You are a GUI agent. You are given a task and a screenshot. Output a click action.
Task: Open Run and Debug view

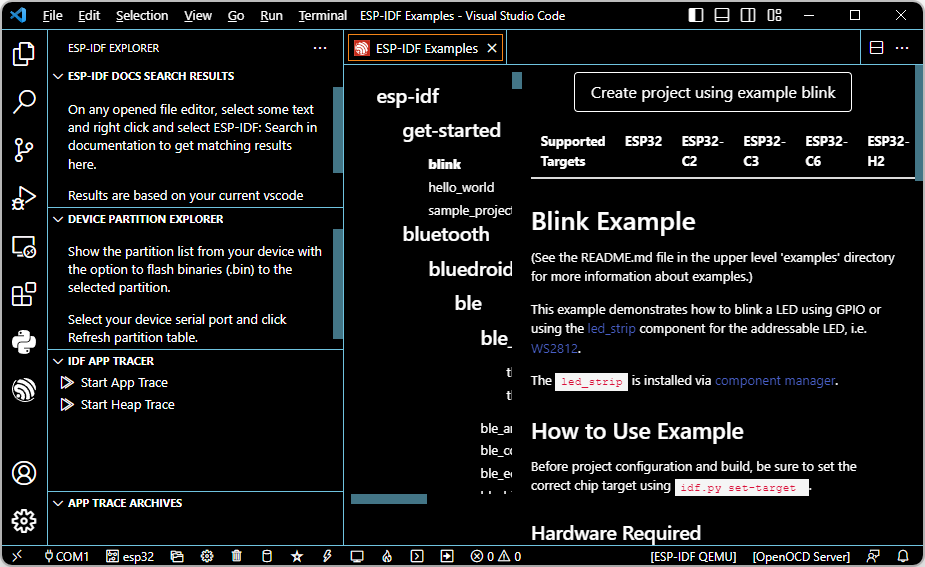[24, 198]
